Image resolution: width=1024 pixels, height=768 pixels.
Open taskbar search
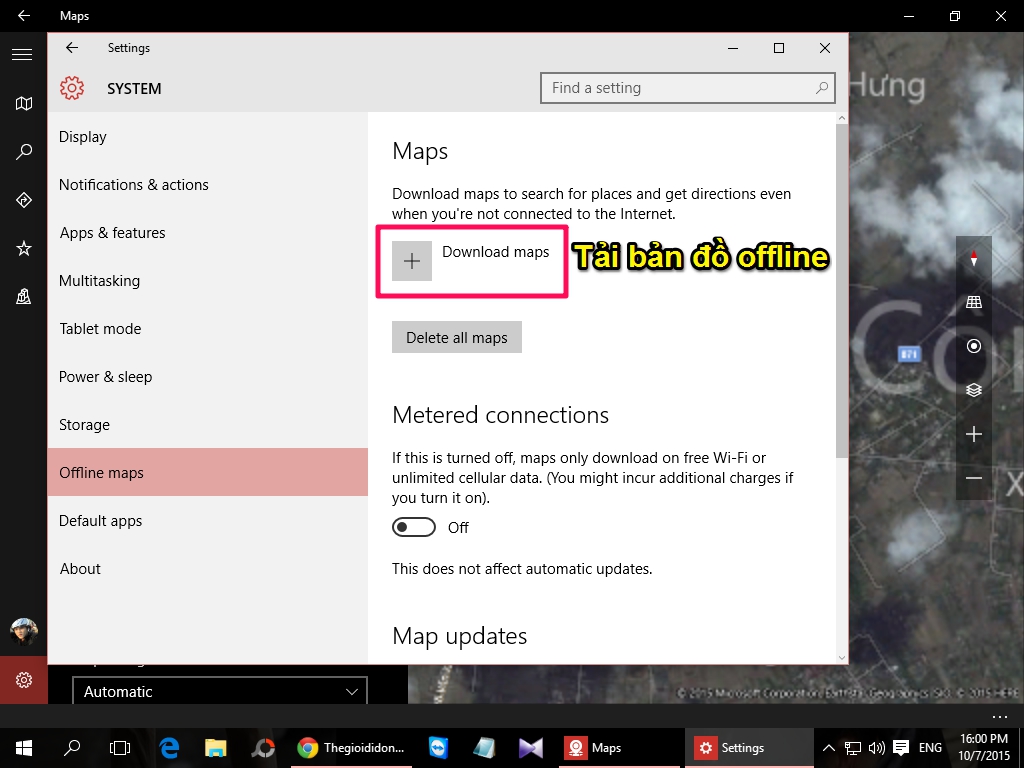pos(72,748)
